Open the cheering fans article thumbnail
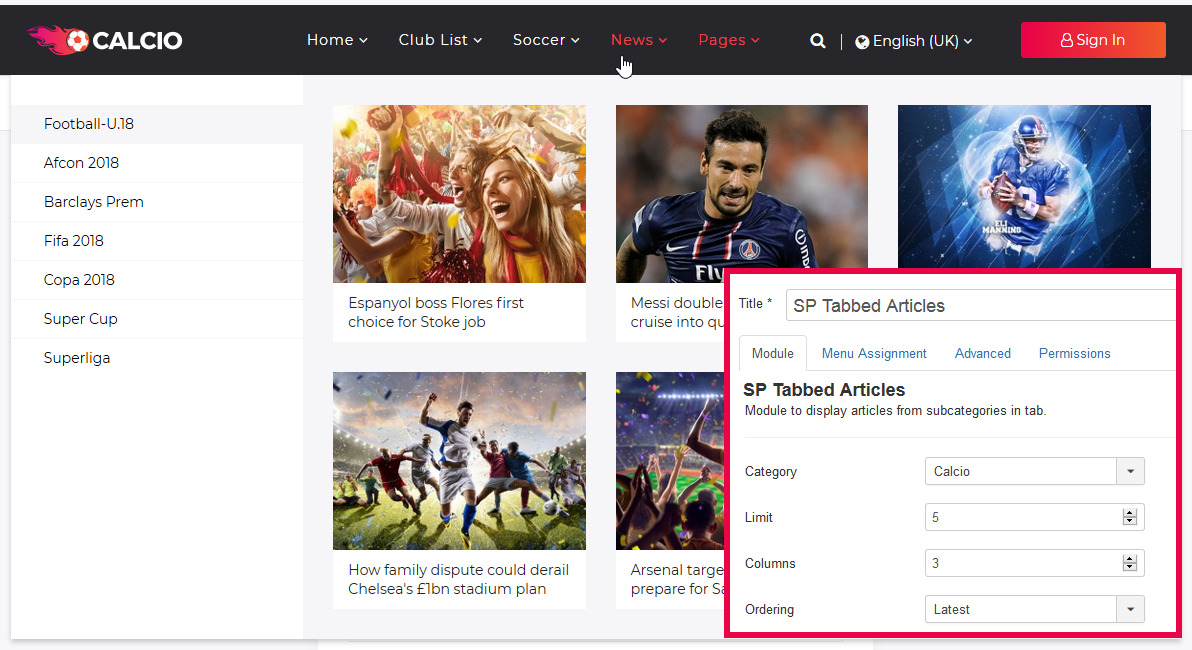The height and width of the screenshot is (650, 1192). (459, 194)
